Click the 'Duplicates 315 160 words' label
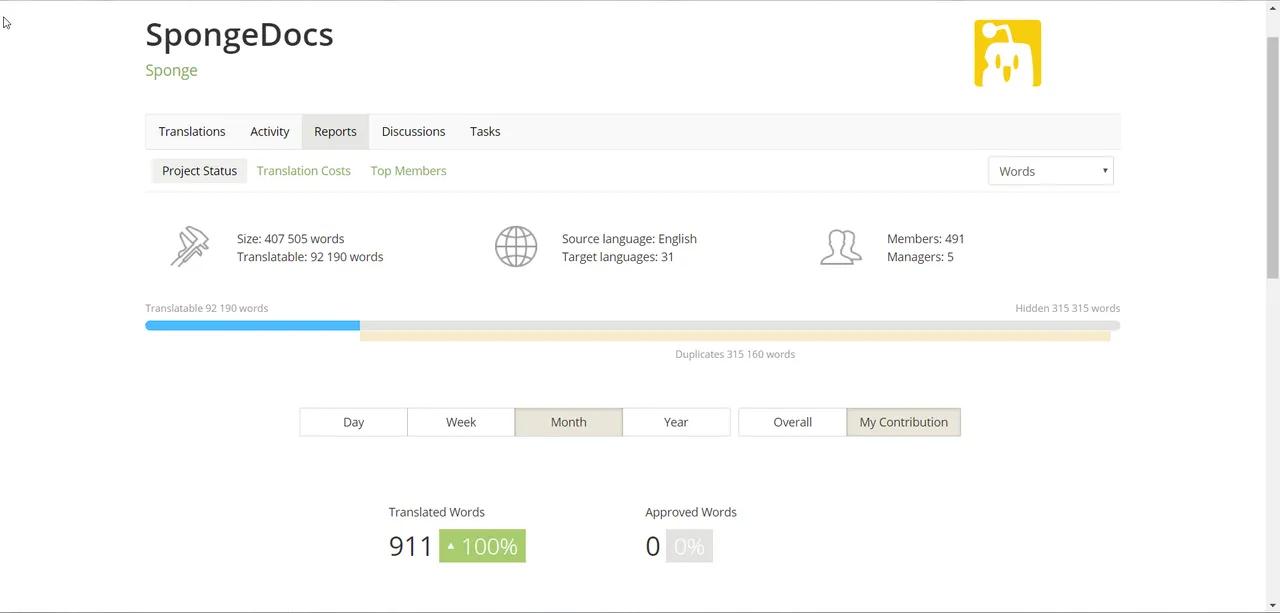Screen dimensions: 1280x613 (735, 354)
